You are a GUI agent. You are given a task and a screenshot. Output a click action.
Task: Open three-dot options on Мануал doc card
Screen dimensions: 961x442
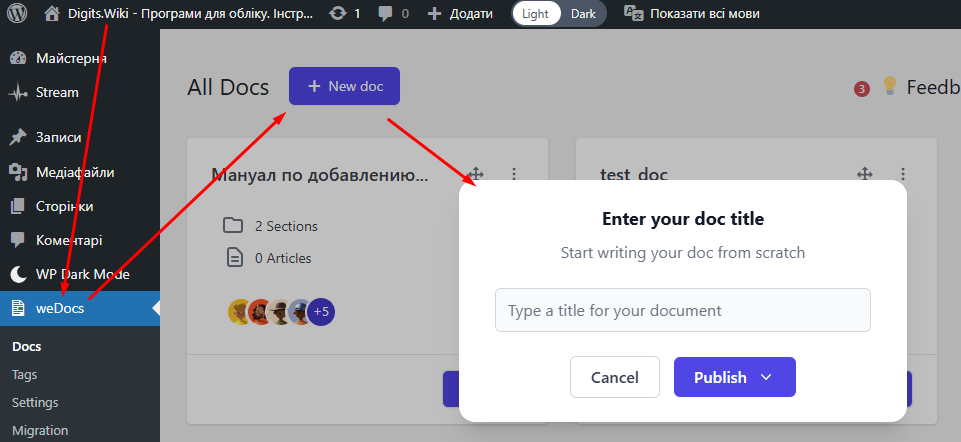point(514,174)
